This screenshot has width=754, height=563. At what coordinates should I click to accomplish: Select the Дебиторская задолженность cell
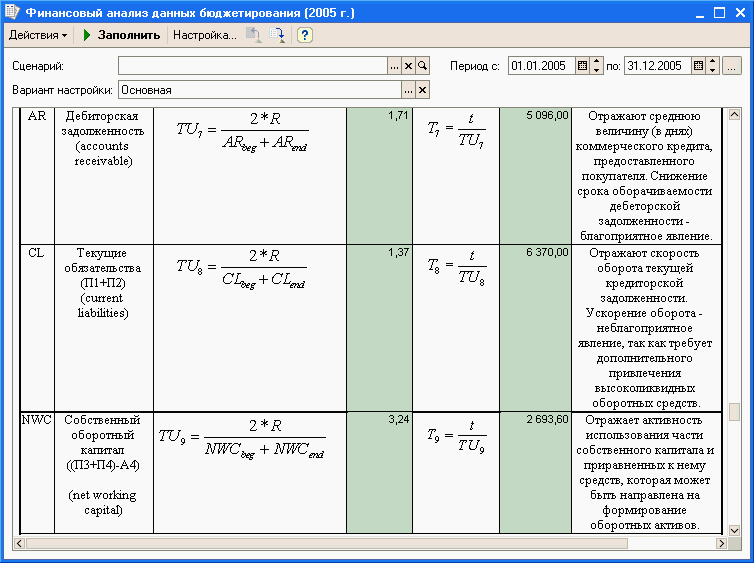pyautogui.click(x=104, y=176)
